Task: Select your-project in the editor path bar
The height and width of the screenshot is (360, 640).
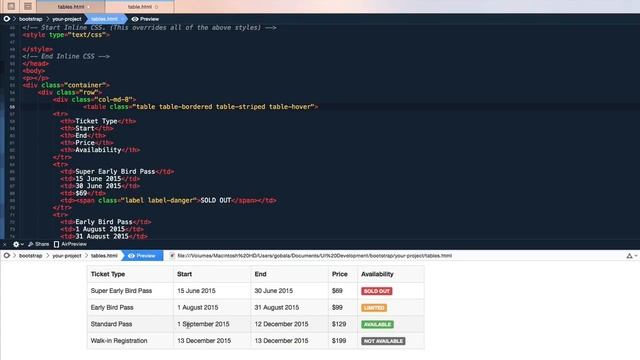Action: point(67,19)
